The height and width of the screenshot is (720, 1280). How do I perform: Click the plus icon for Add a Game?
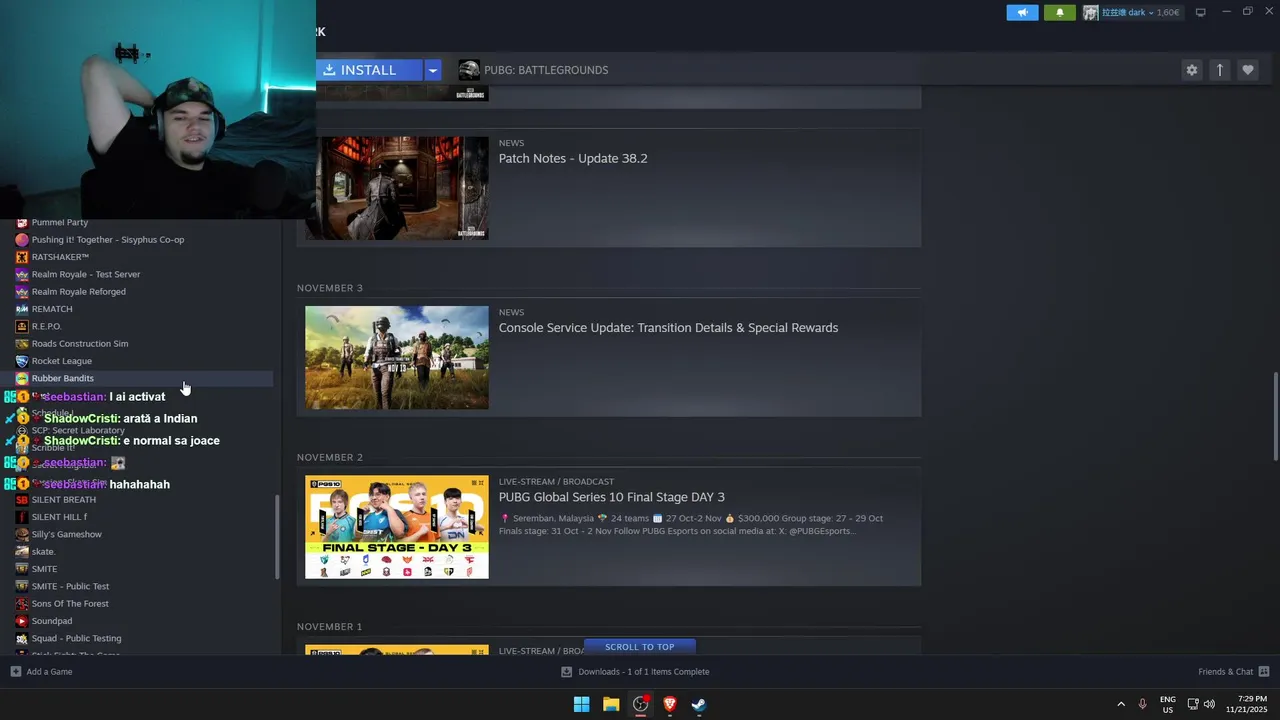[x=15, y=672]
